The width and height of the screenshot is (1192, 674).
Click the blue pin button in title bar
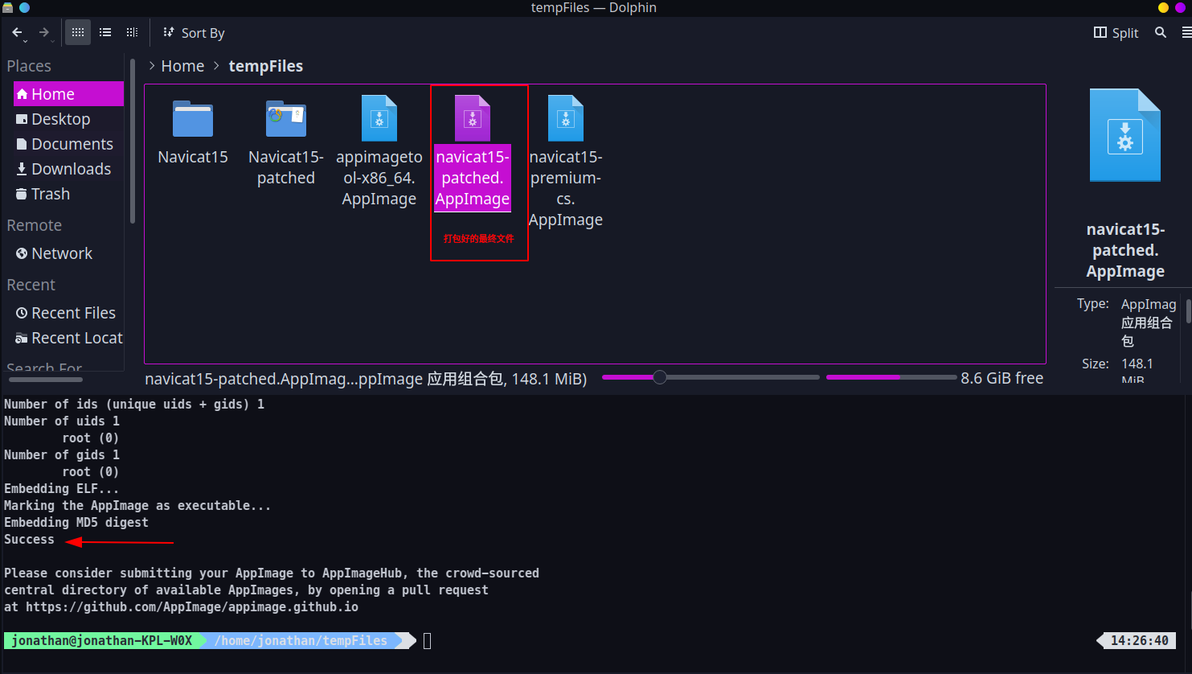pyautogui.click(x=24, y=8)
